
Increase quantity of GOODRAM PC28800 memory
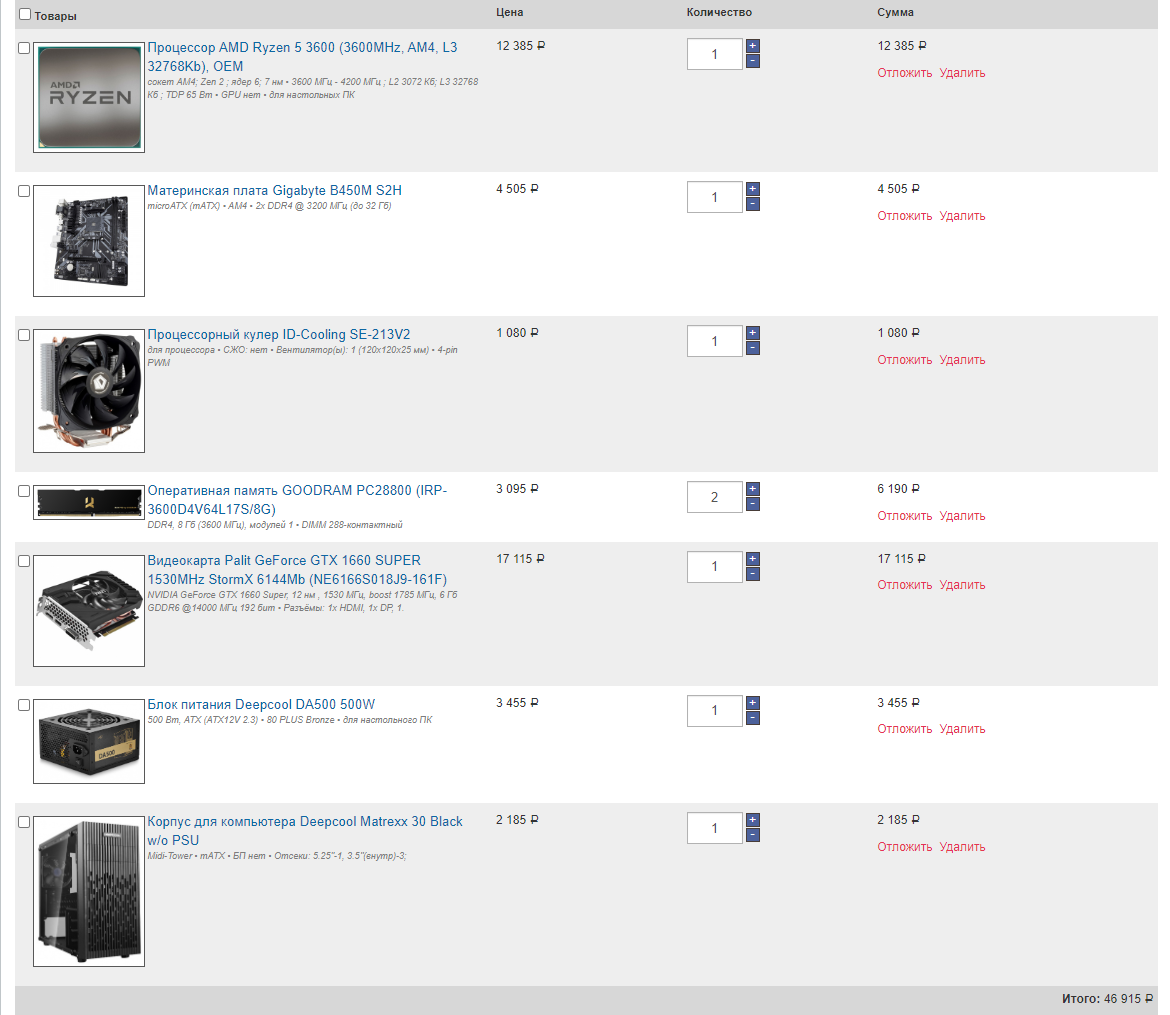coord(753,489)
